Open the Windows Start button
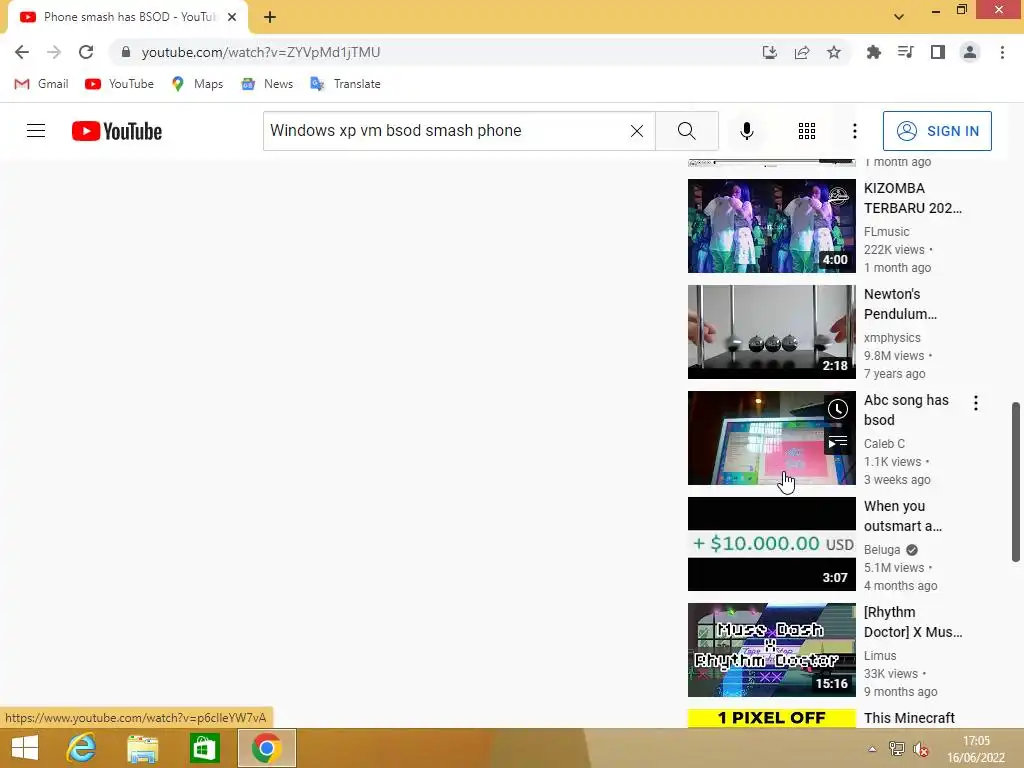Image resolution: width=1024 pixels, height=768 pixels. pos(25,748)
